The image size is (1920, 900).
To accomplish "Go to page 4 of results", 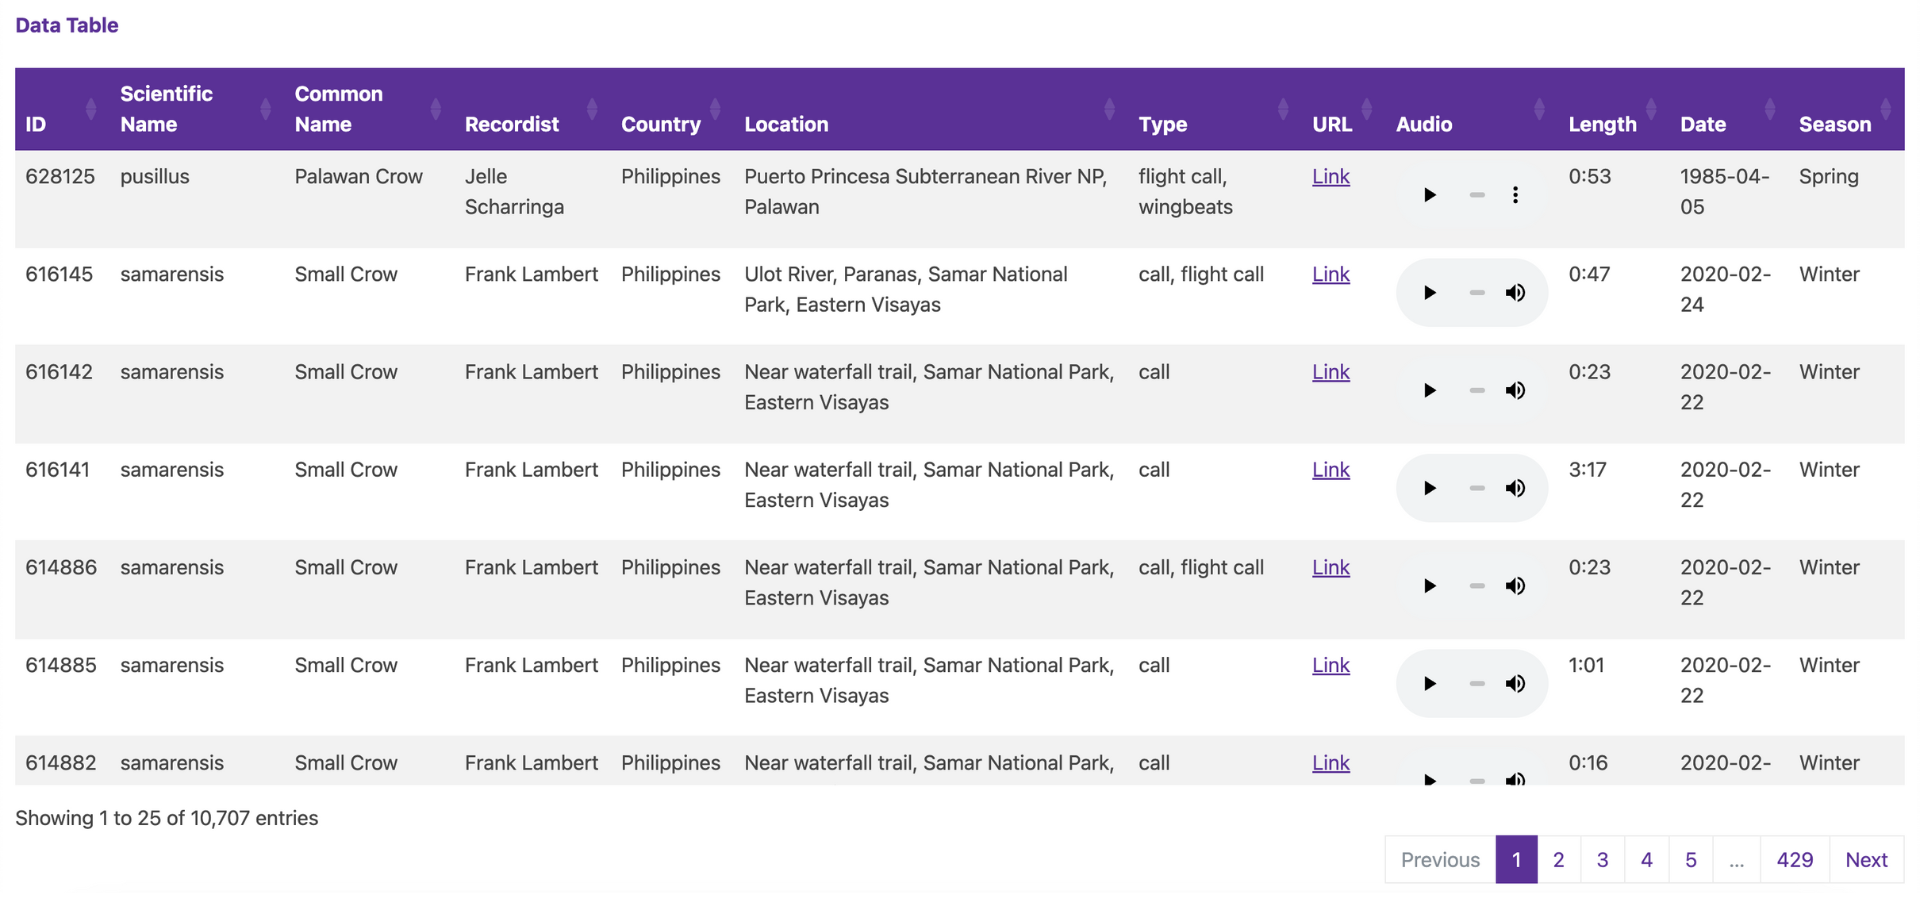I will 1647,860.
